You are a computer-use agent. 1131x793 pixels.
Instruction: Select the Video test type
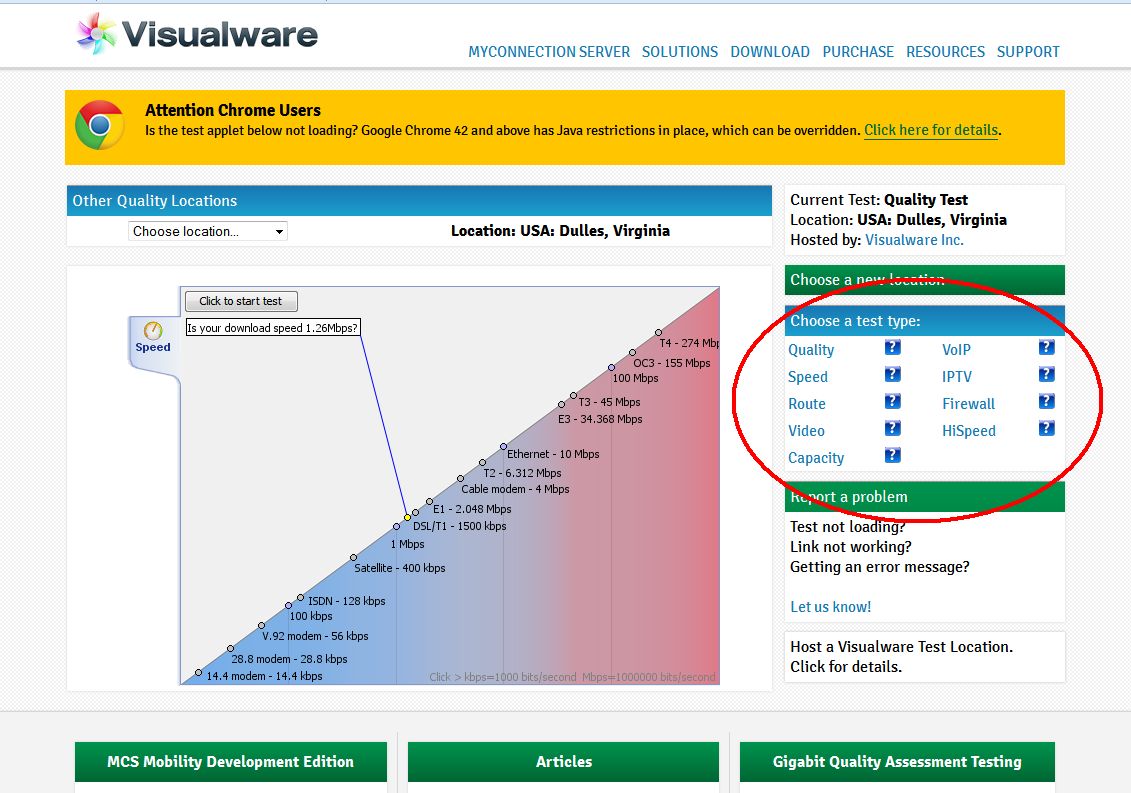tap(806, 431)
